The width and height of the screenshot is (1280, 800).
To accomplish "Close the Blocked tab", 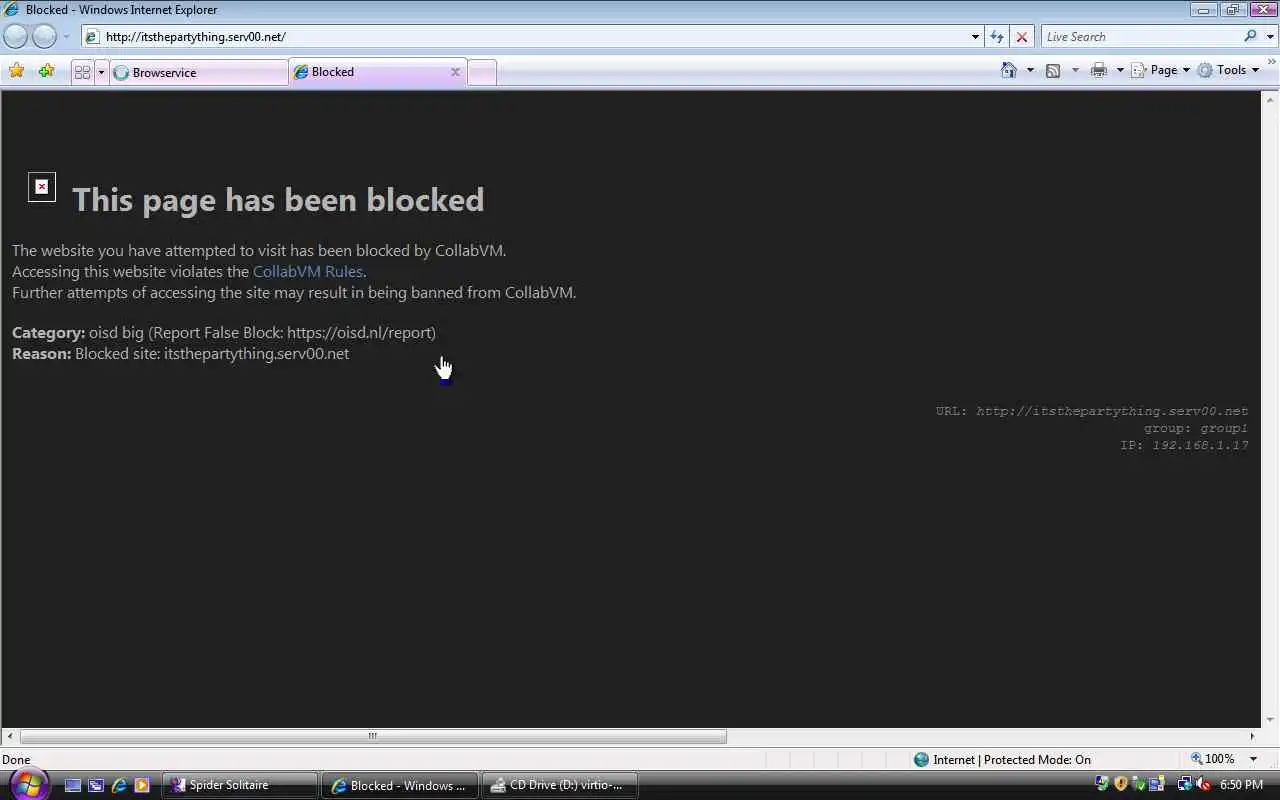I will pyautogui.click(x=455, y=72).
